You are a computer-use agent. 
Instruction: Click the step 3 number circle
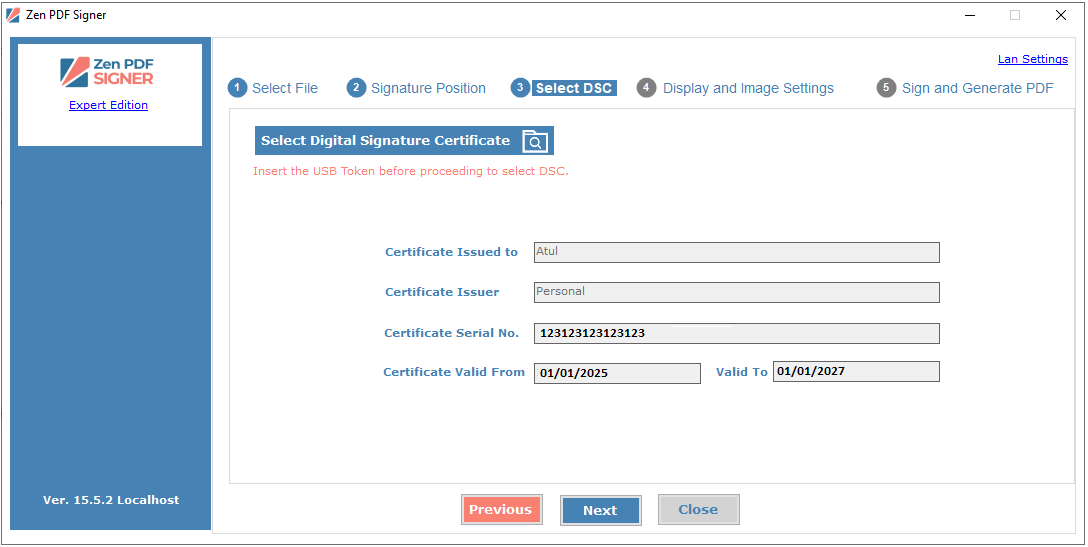(520, 88)
